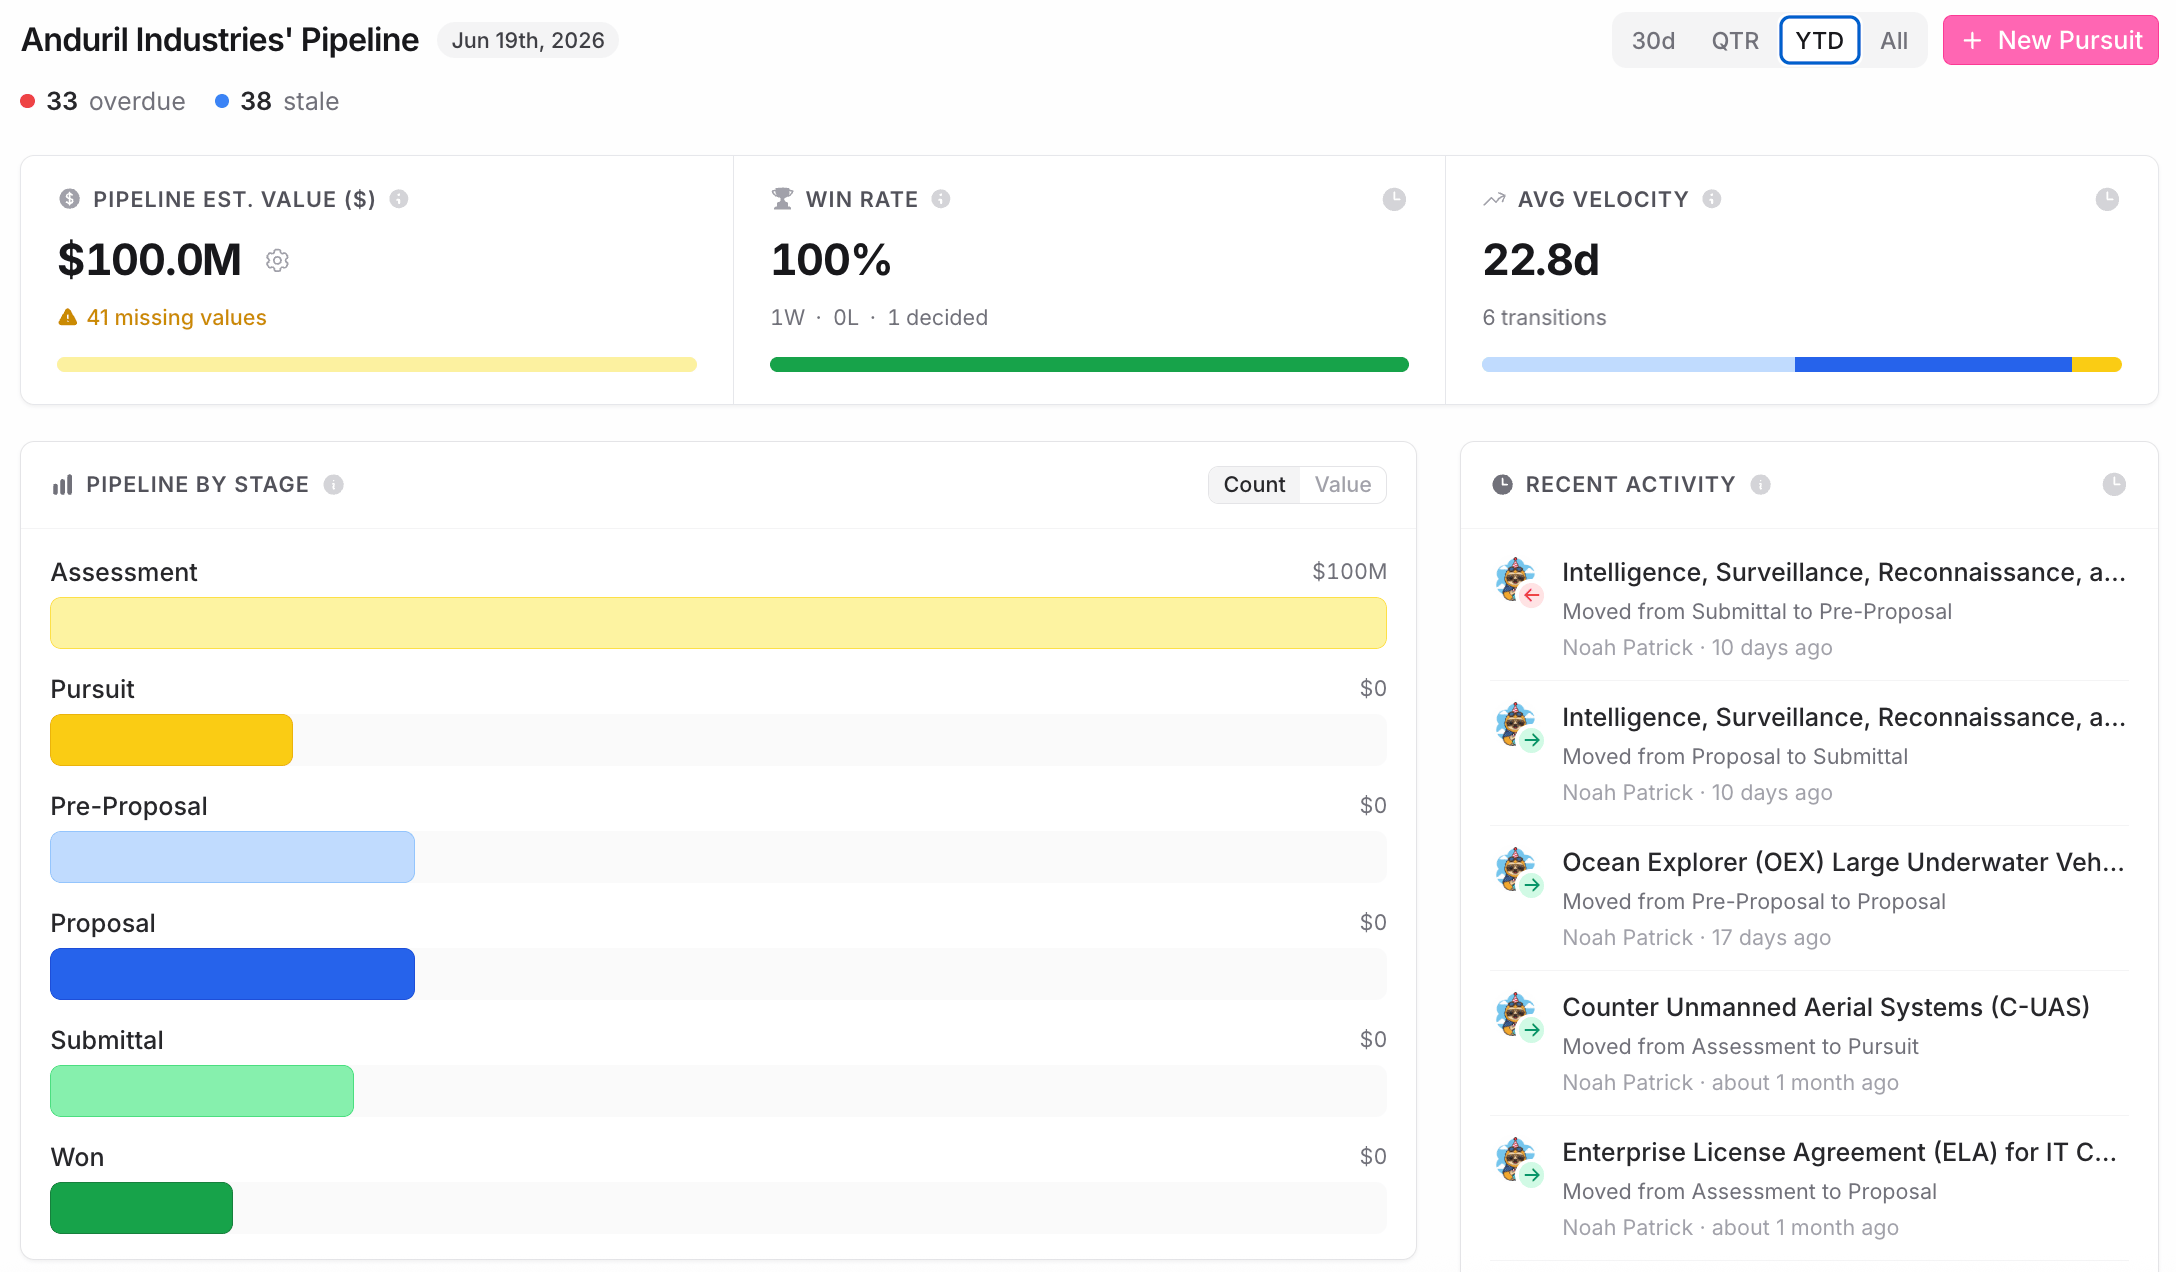Click avatar on Counter Unmanned Aerial Systems activity
The width and height of the screenshot is (2176, 1272).
[x=1516, y=1014]
